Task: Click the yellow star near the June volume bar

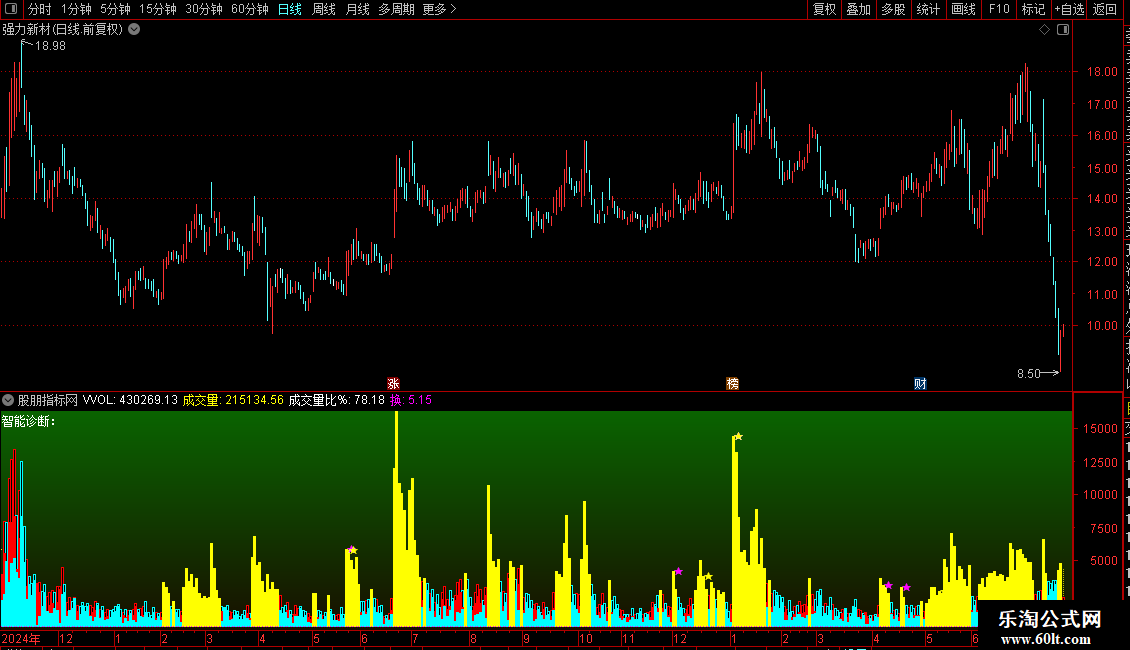Action: click(353, 551)
